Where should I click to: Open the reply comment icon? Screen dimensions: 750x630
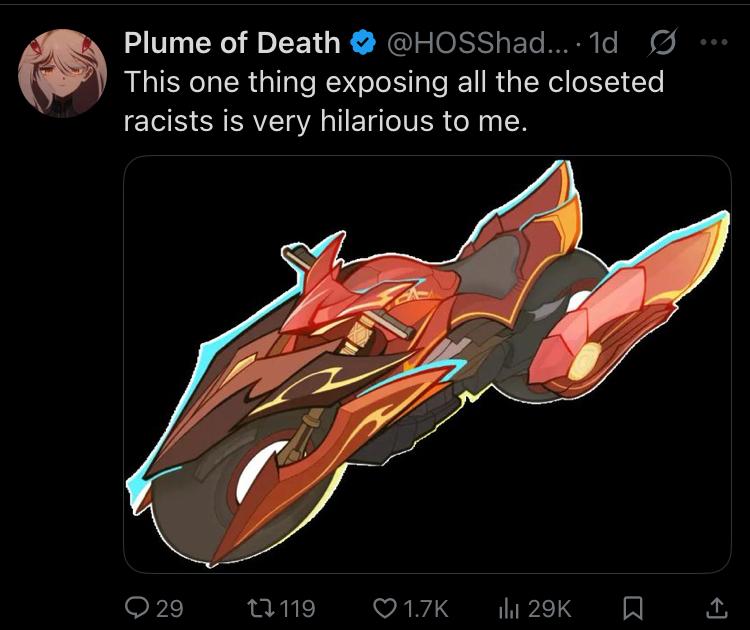tap(136, 608)
